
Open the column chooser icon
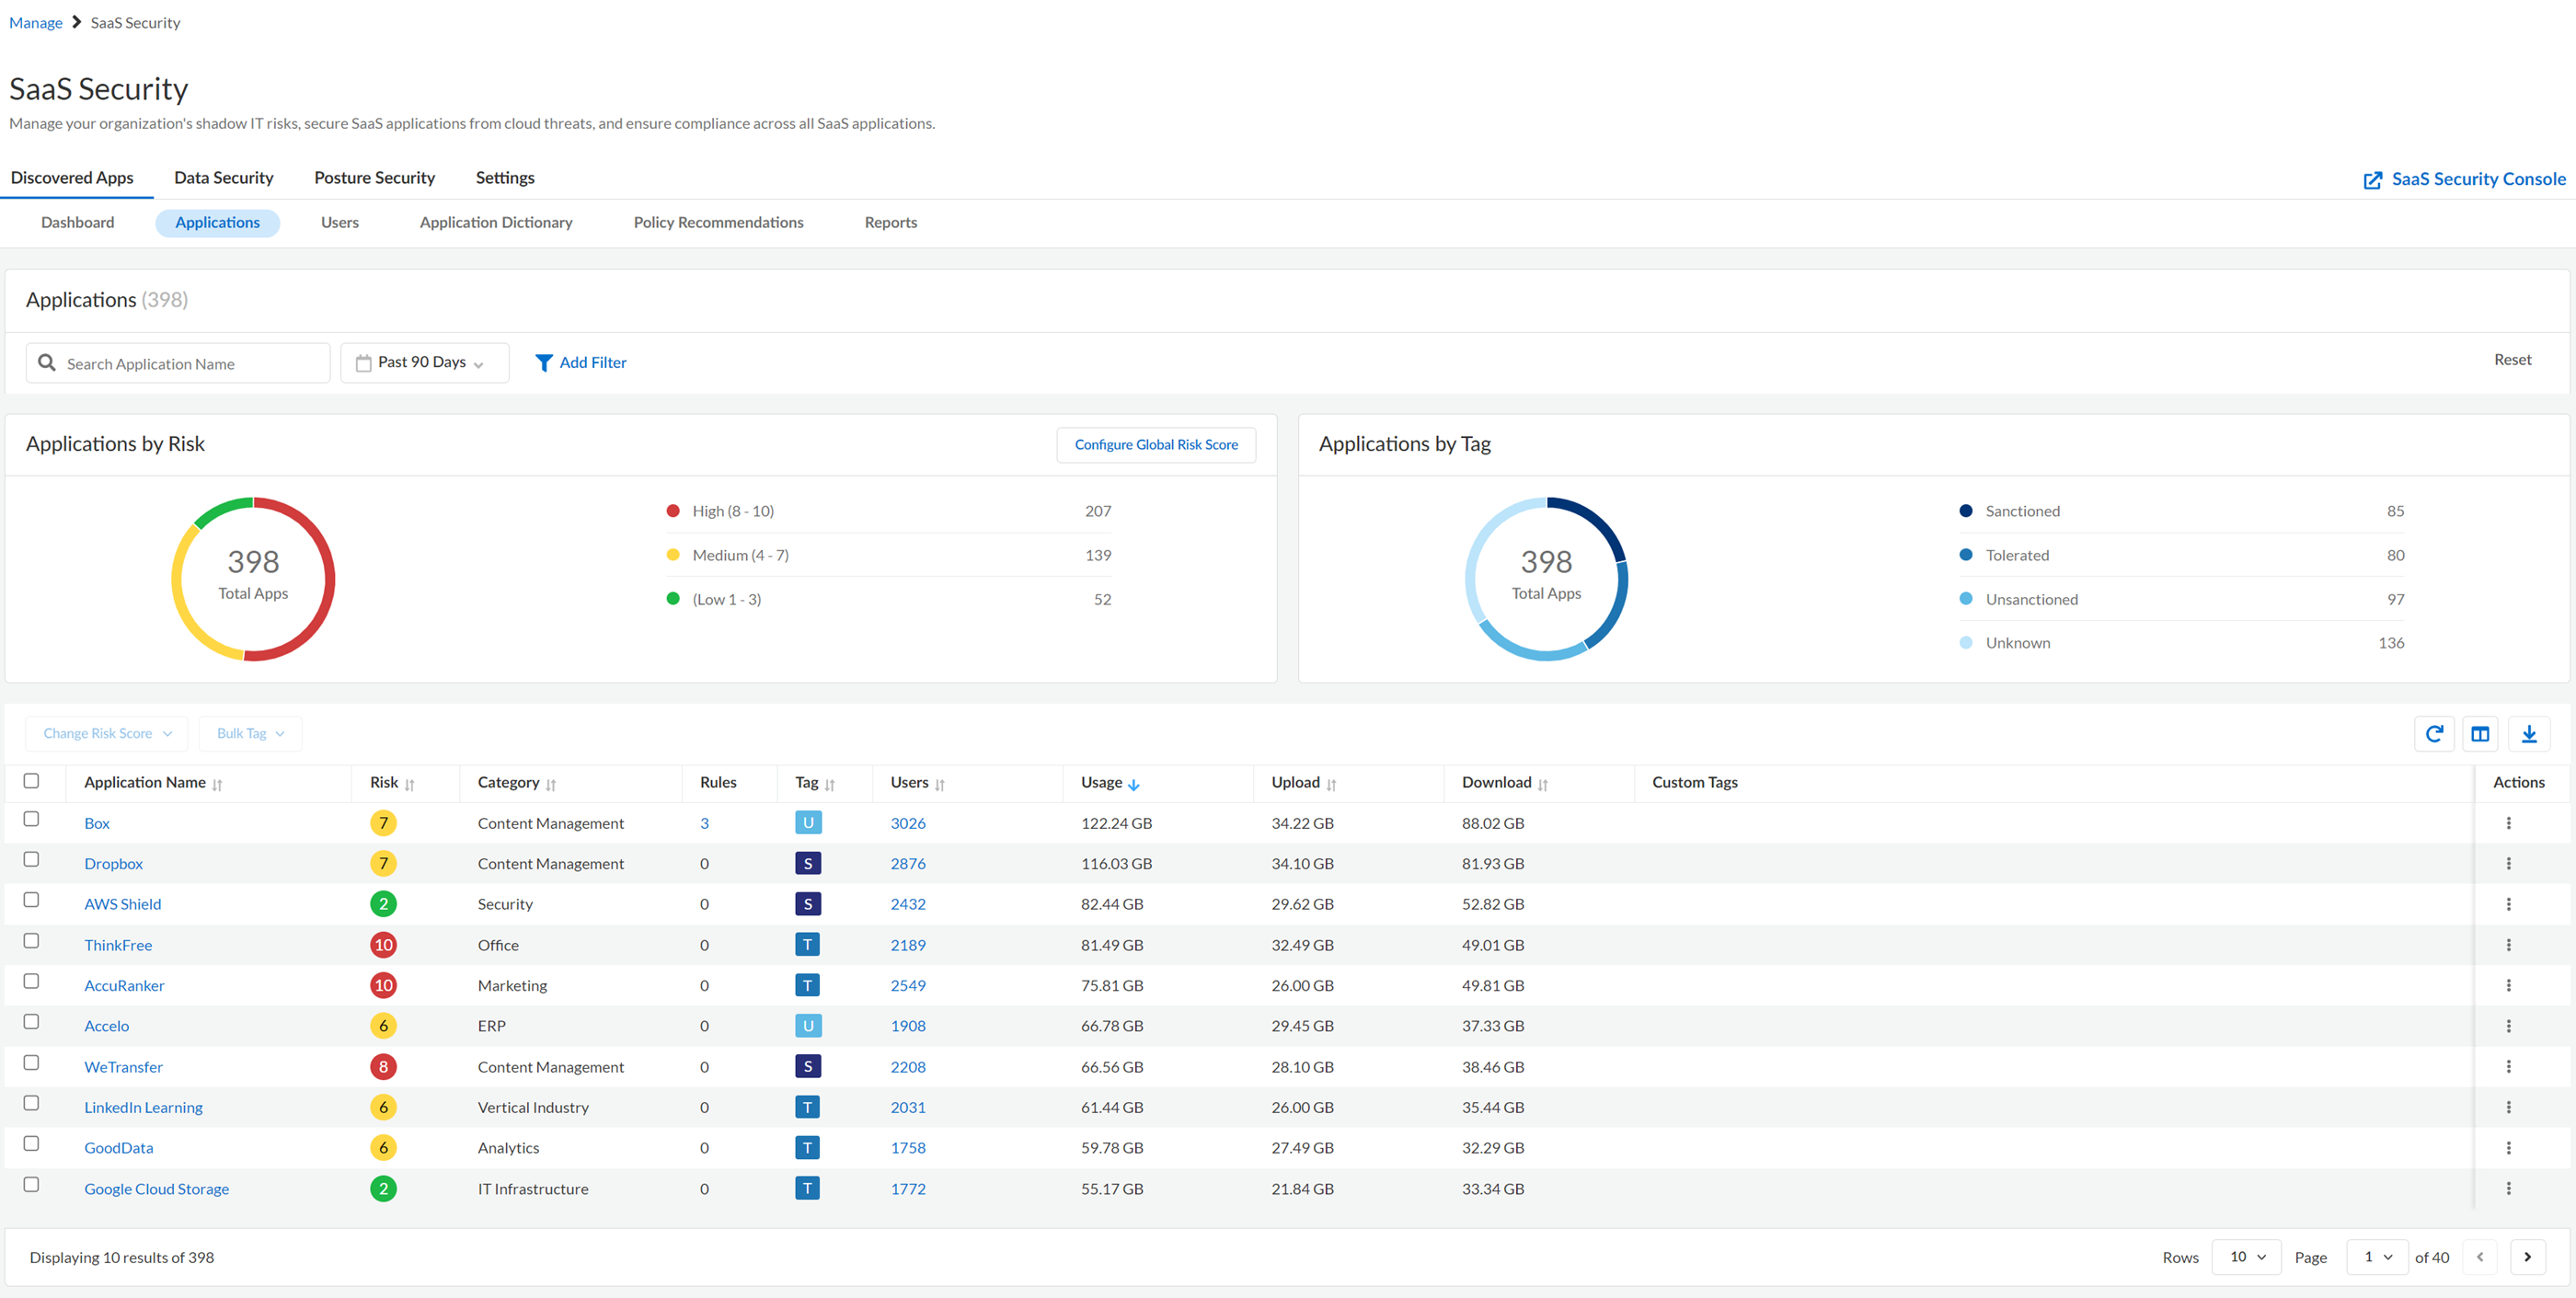pos(2480,733)
